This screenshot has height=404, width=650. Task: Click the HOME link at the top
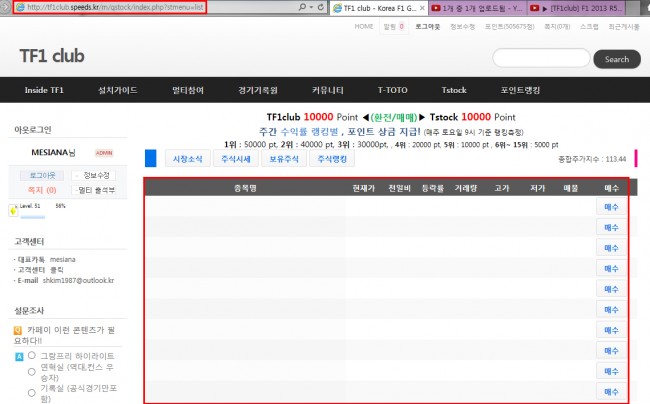tap(364, 27)
